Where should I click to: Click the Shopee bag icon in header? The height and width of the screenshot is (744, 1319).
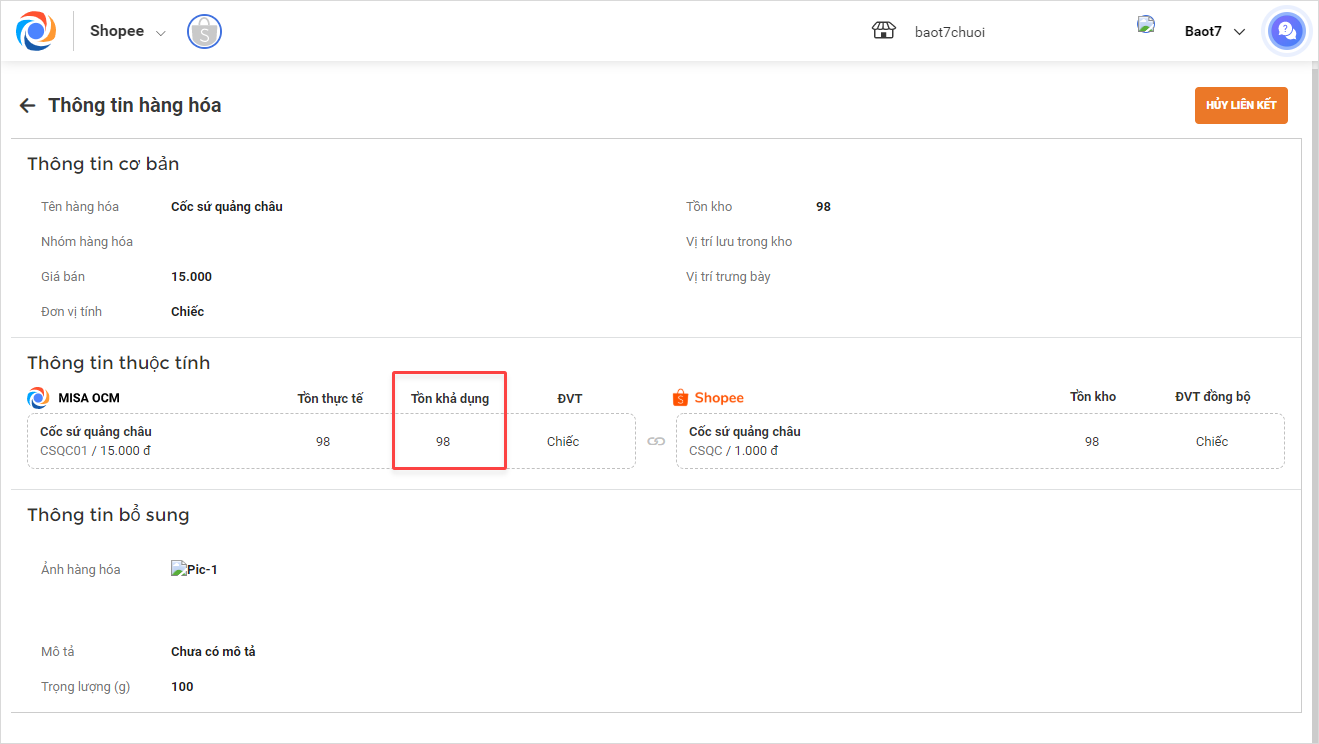(205, 31)
